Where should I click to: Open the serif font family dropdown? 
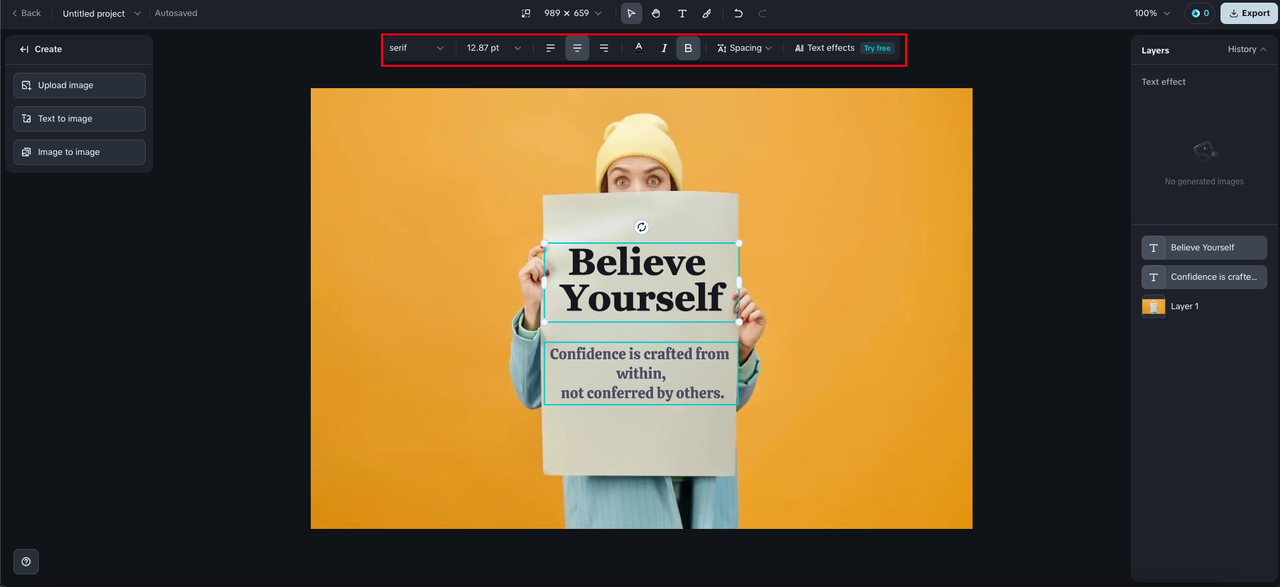[416, 48]
